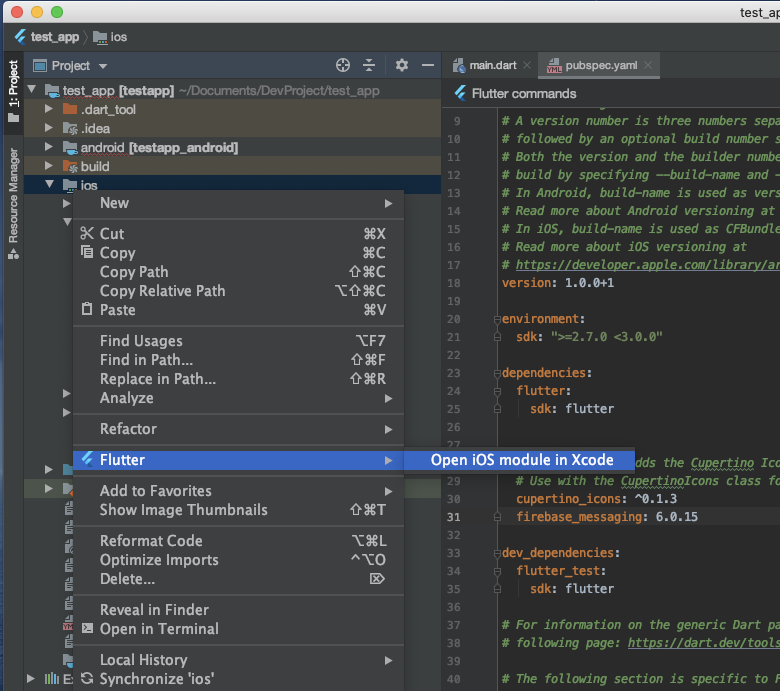Select Optimize Imports
Viewport: 780px width, 691px height.
[x=238, y=560]
